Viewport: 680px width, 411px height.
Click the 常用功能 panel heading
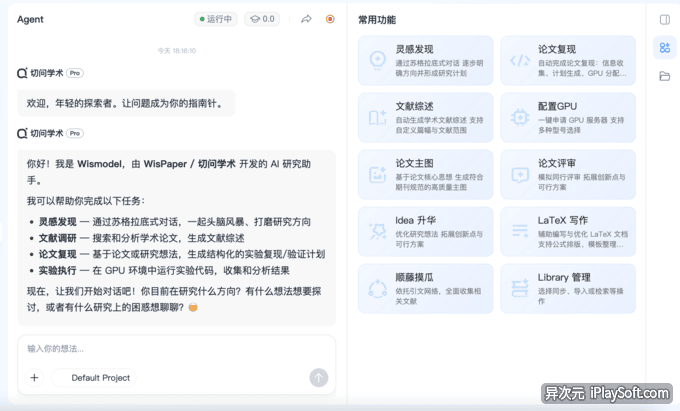[377, 20]
